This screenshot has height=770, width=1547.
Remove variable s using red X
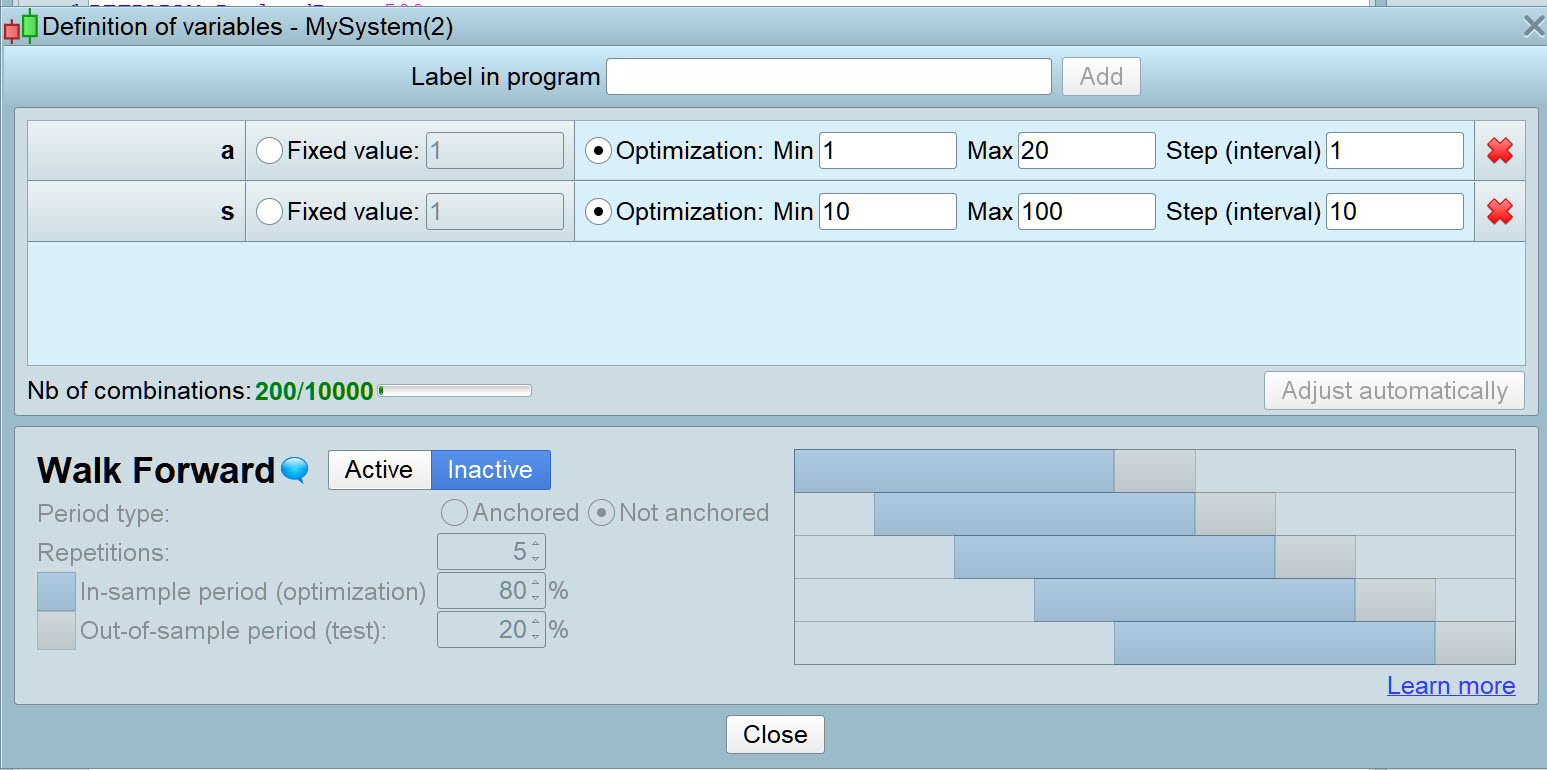[1499, 212]
